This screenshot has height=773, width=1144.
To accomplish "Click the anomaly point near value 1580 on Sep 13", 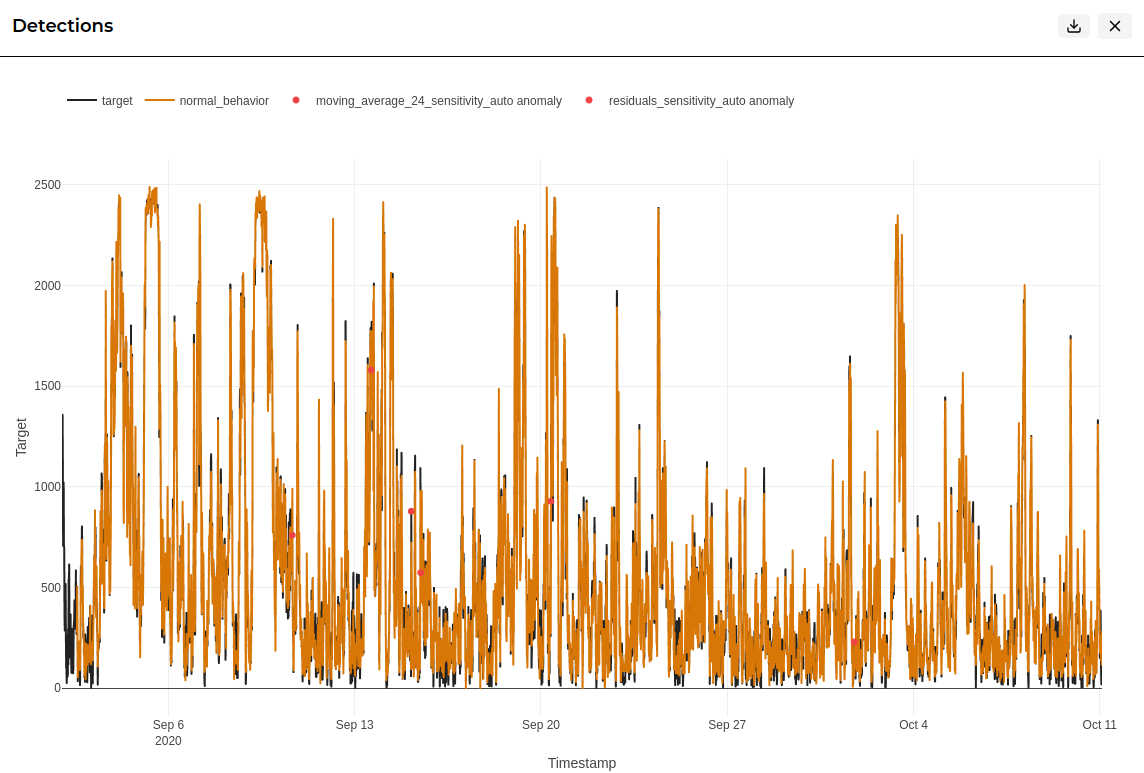I will pyautogui.click(x=371, y=370).
